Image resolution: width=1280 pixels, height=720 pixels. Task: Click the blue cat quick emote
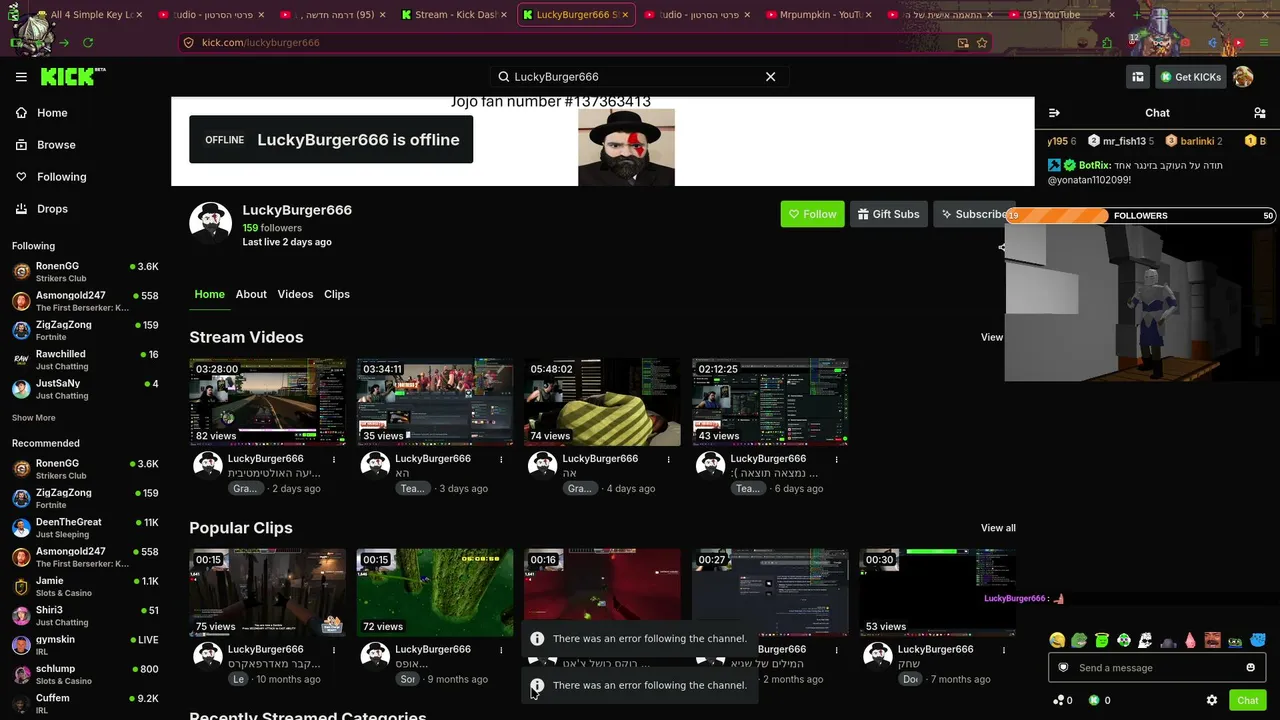pyautogui.click(x=1257, y=640)
